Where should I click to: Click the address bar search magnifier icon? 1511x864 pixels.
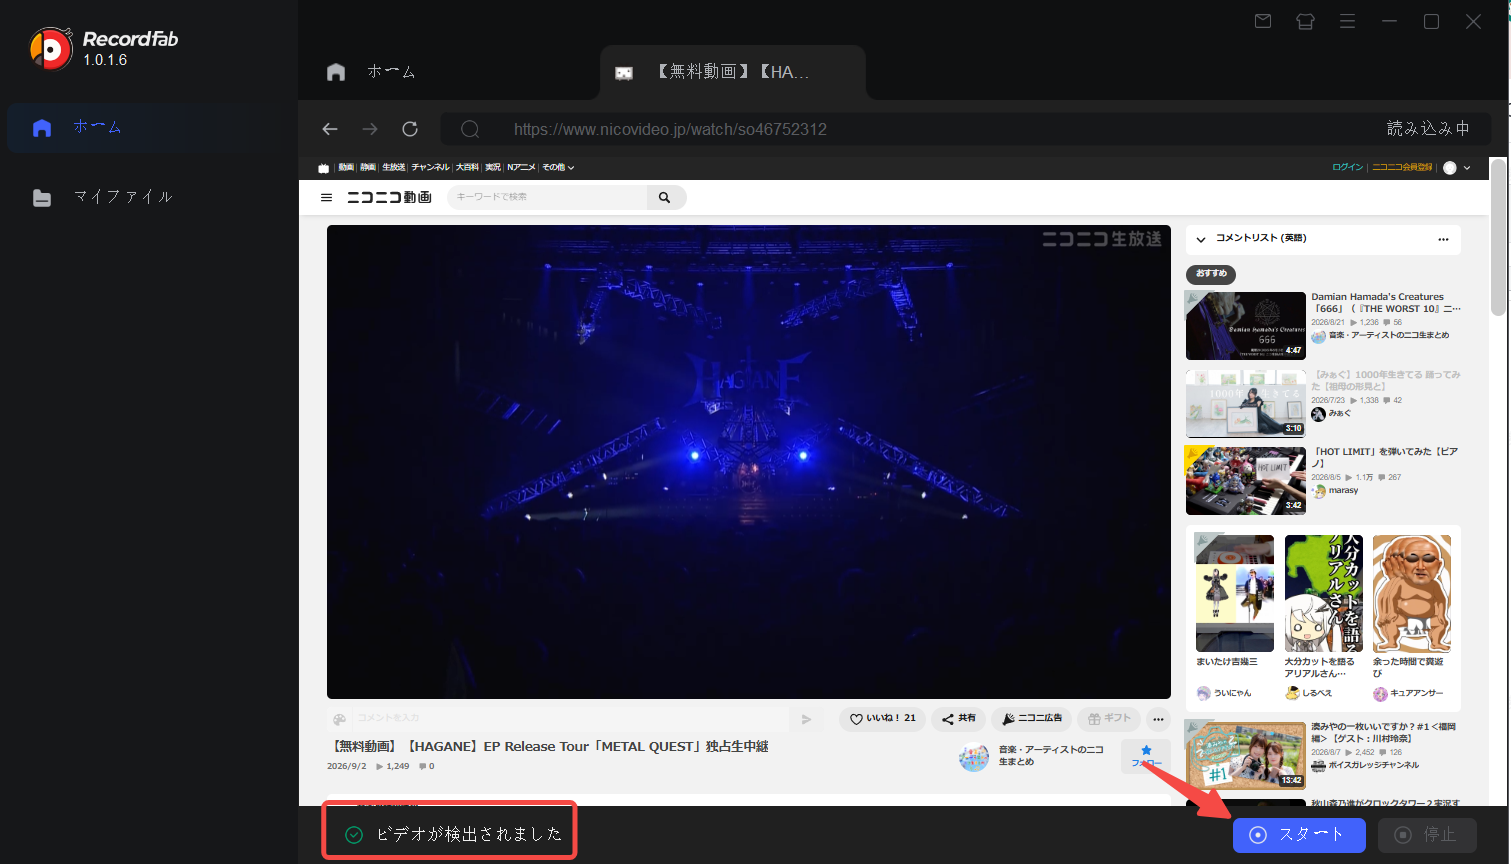[470, 129]
